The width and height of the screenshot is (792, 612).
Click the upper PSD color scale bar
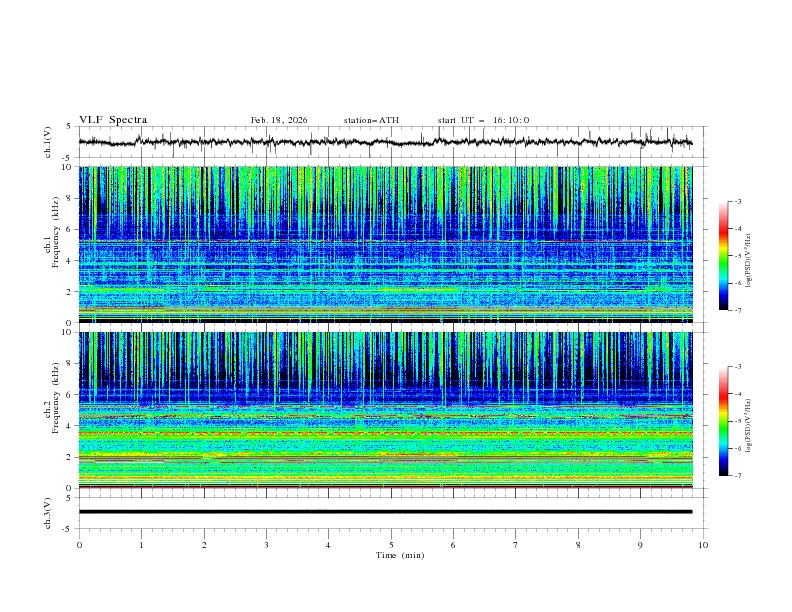click(723, 255)
